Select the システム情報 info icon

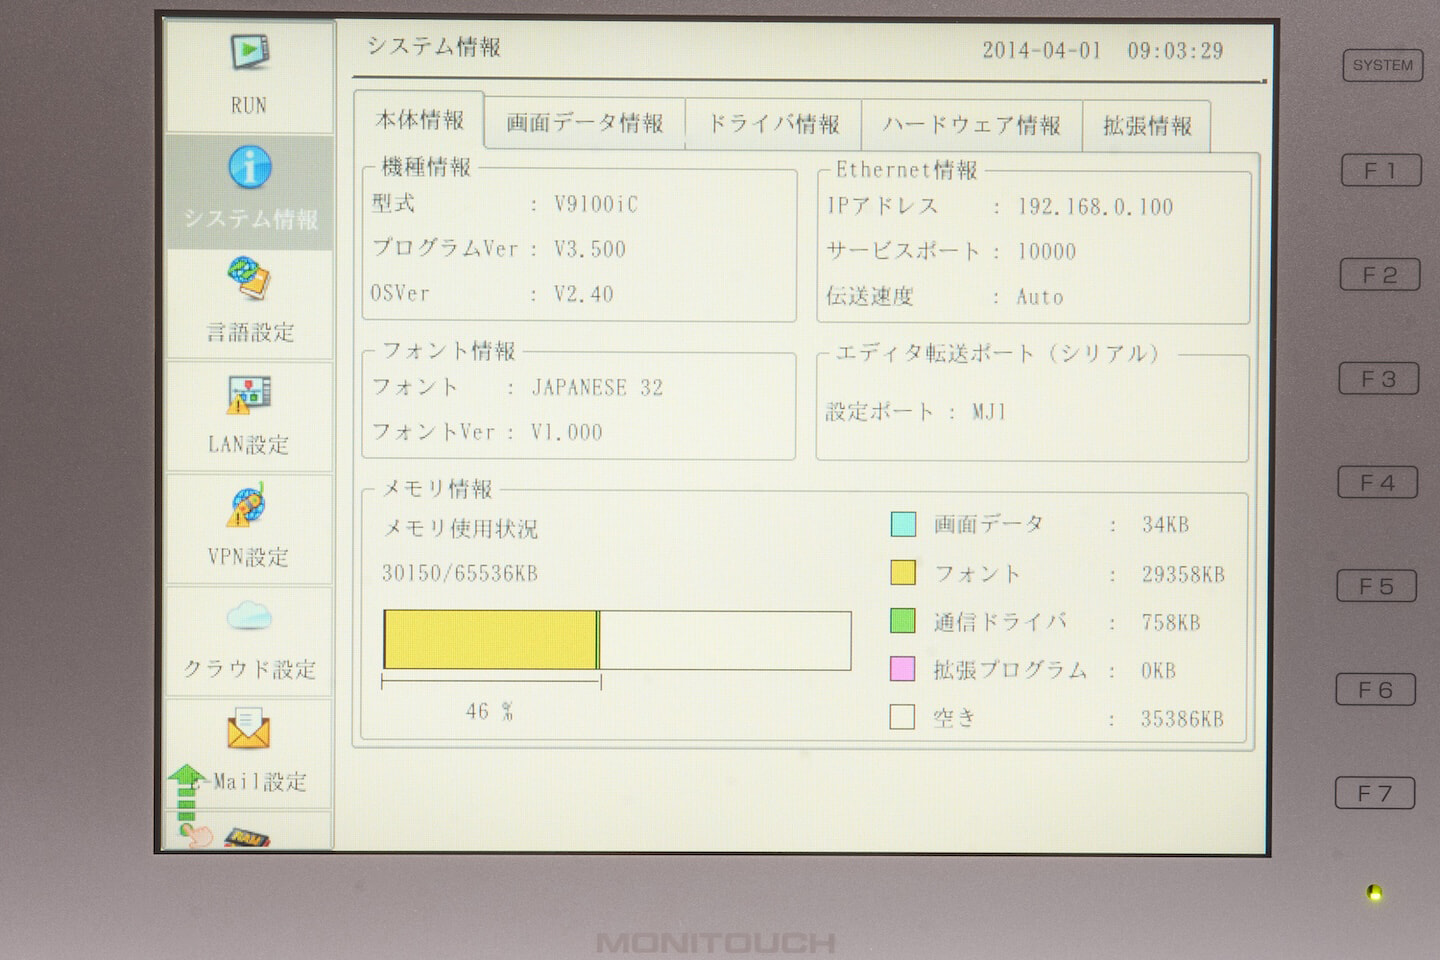click(249, 167)
